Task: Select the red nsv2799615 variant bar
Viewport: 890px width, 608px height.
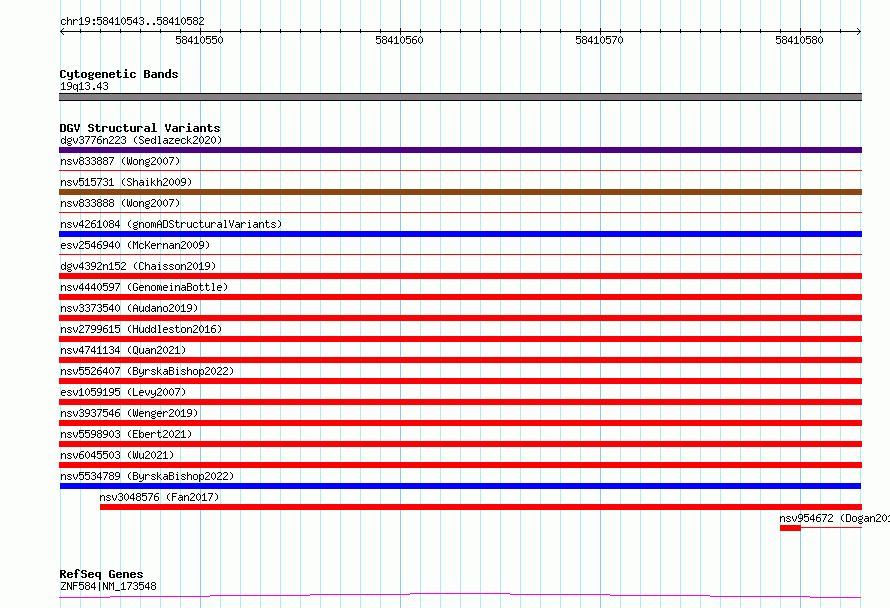Action: click(x=460, y=339)
